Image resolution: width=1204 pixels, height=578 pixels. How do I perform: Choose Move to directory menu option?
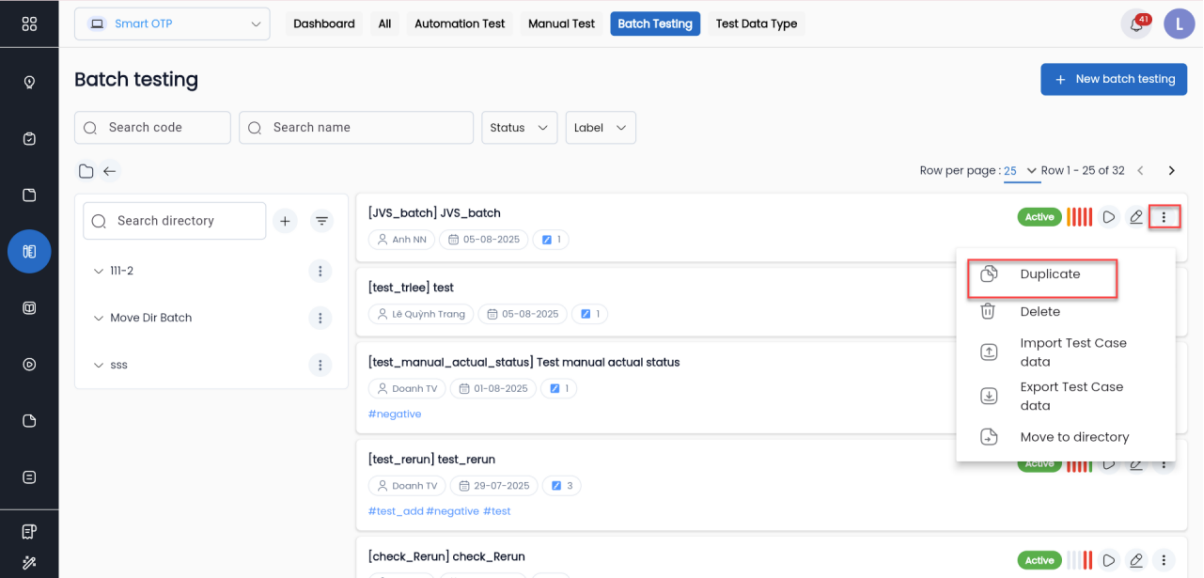1074,437
